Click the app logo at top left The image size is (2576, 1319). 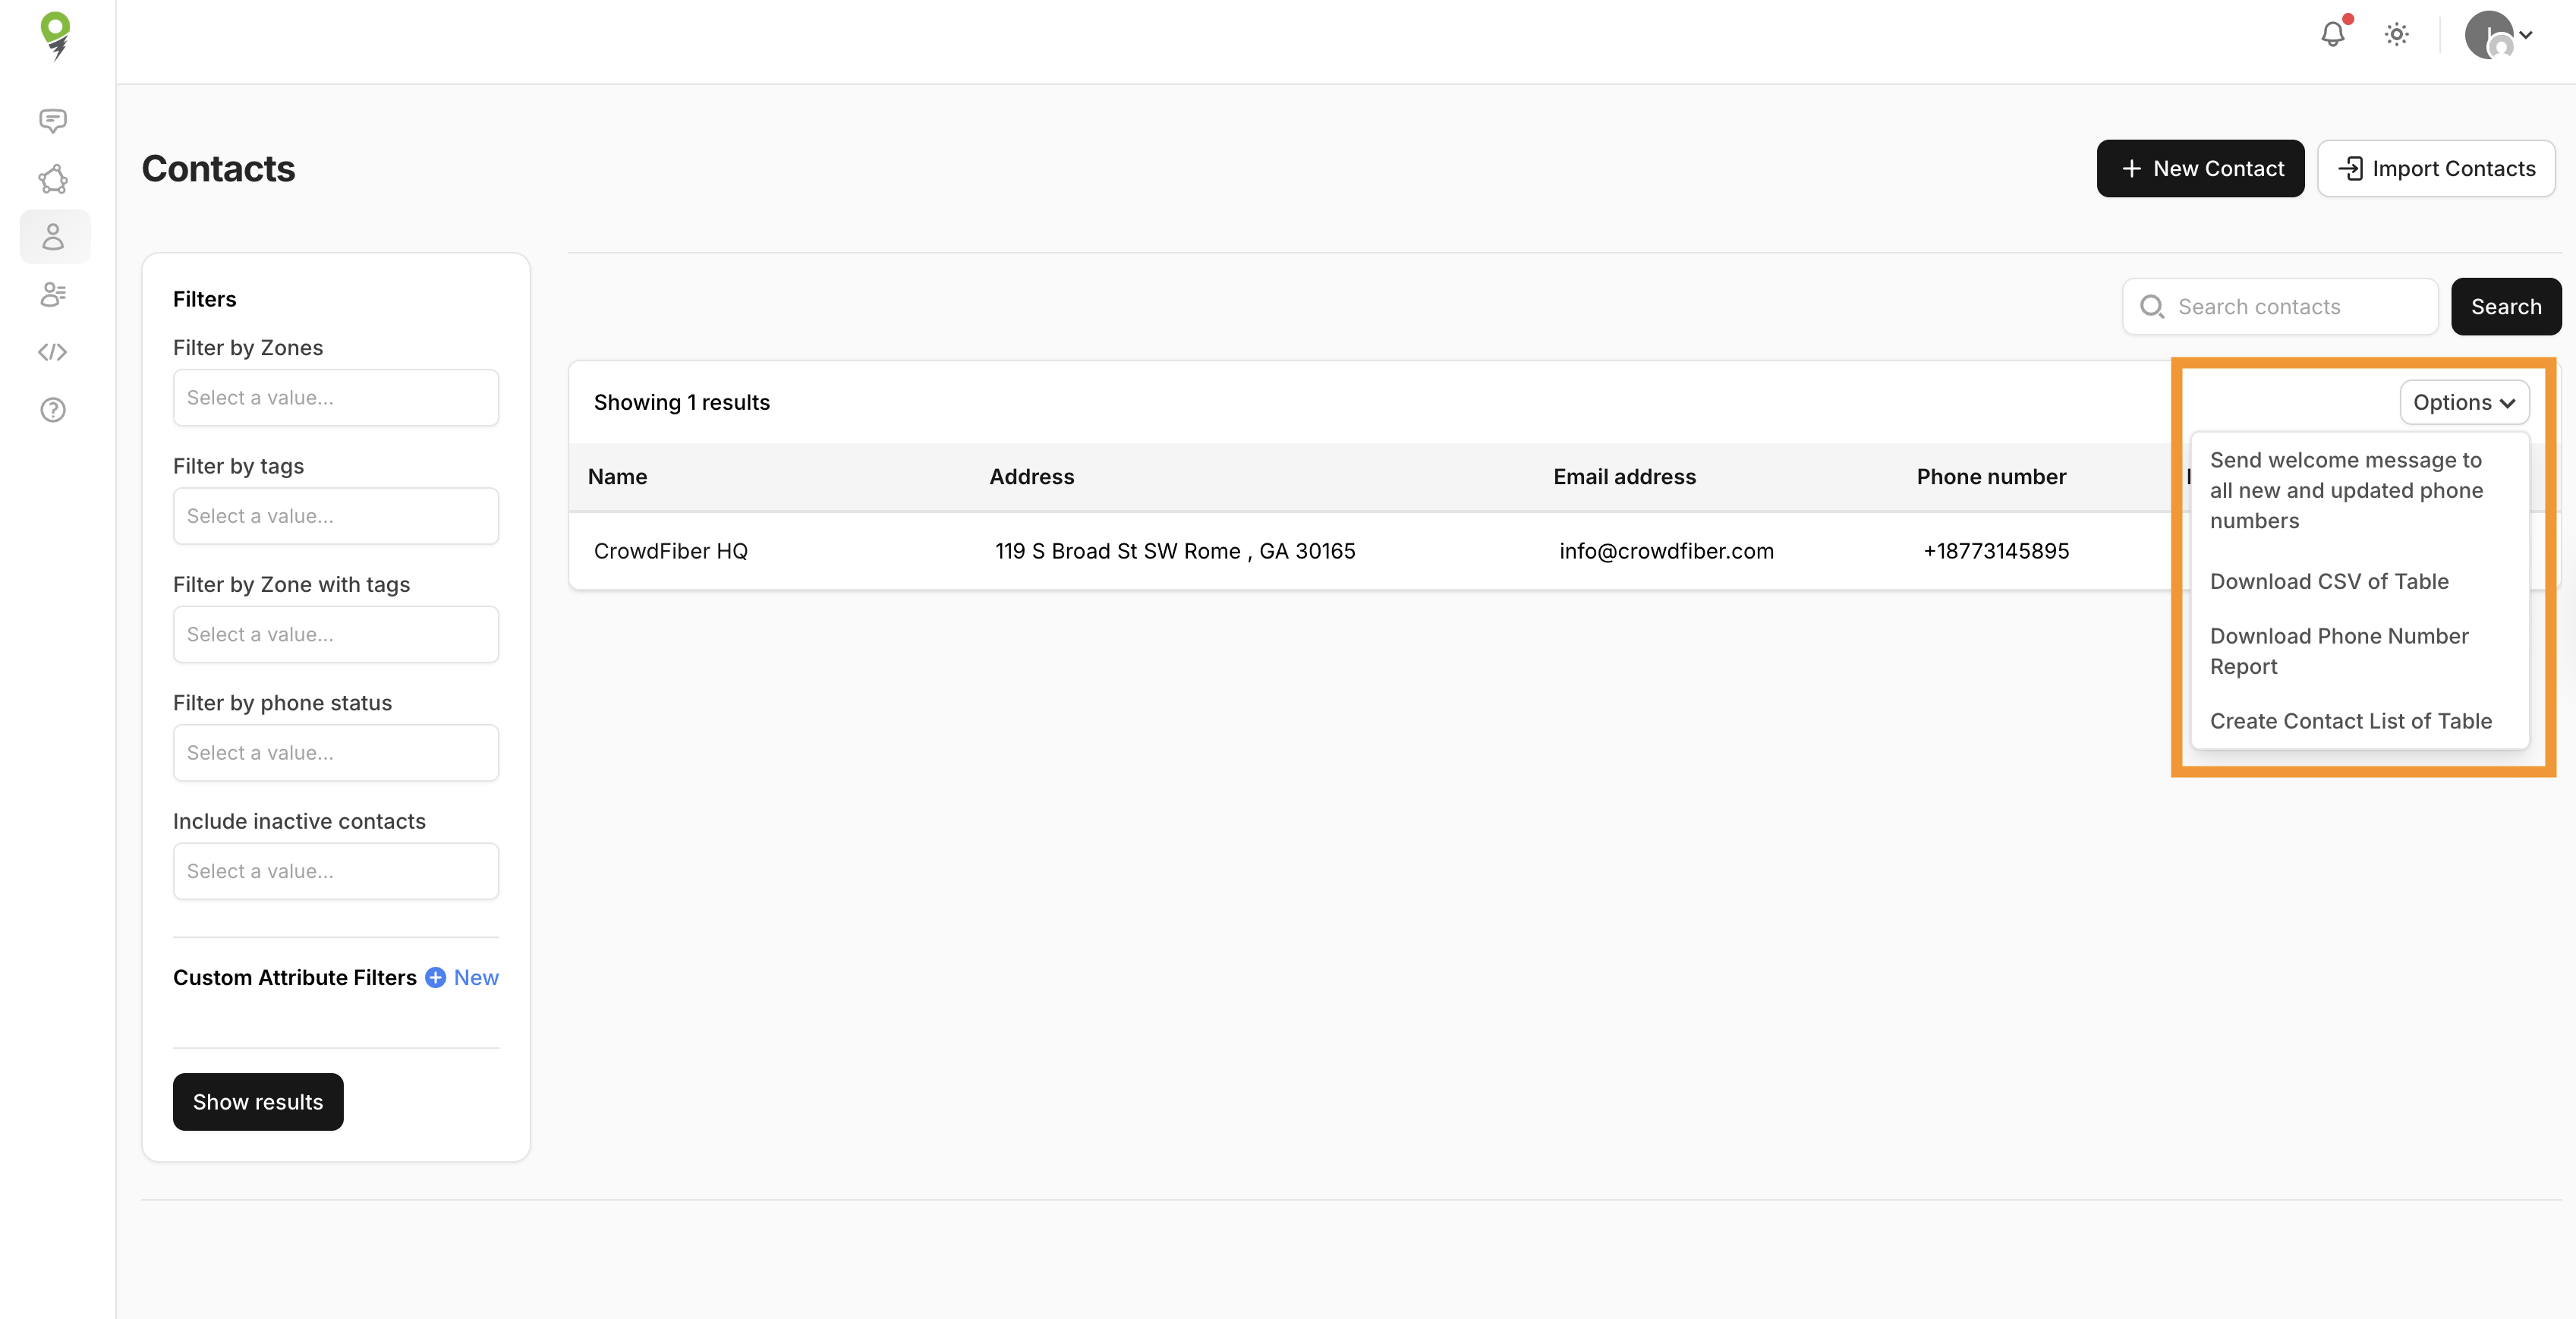point(56,35)
